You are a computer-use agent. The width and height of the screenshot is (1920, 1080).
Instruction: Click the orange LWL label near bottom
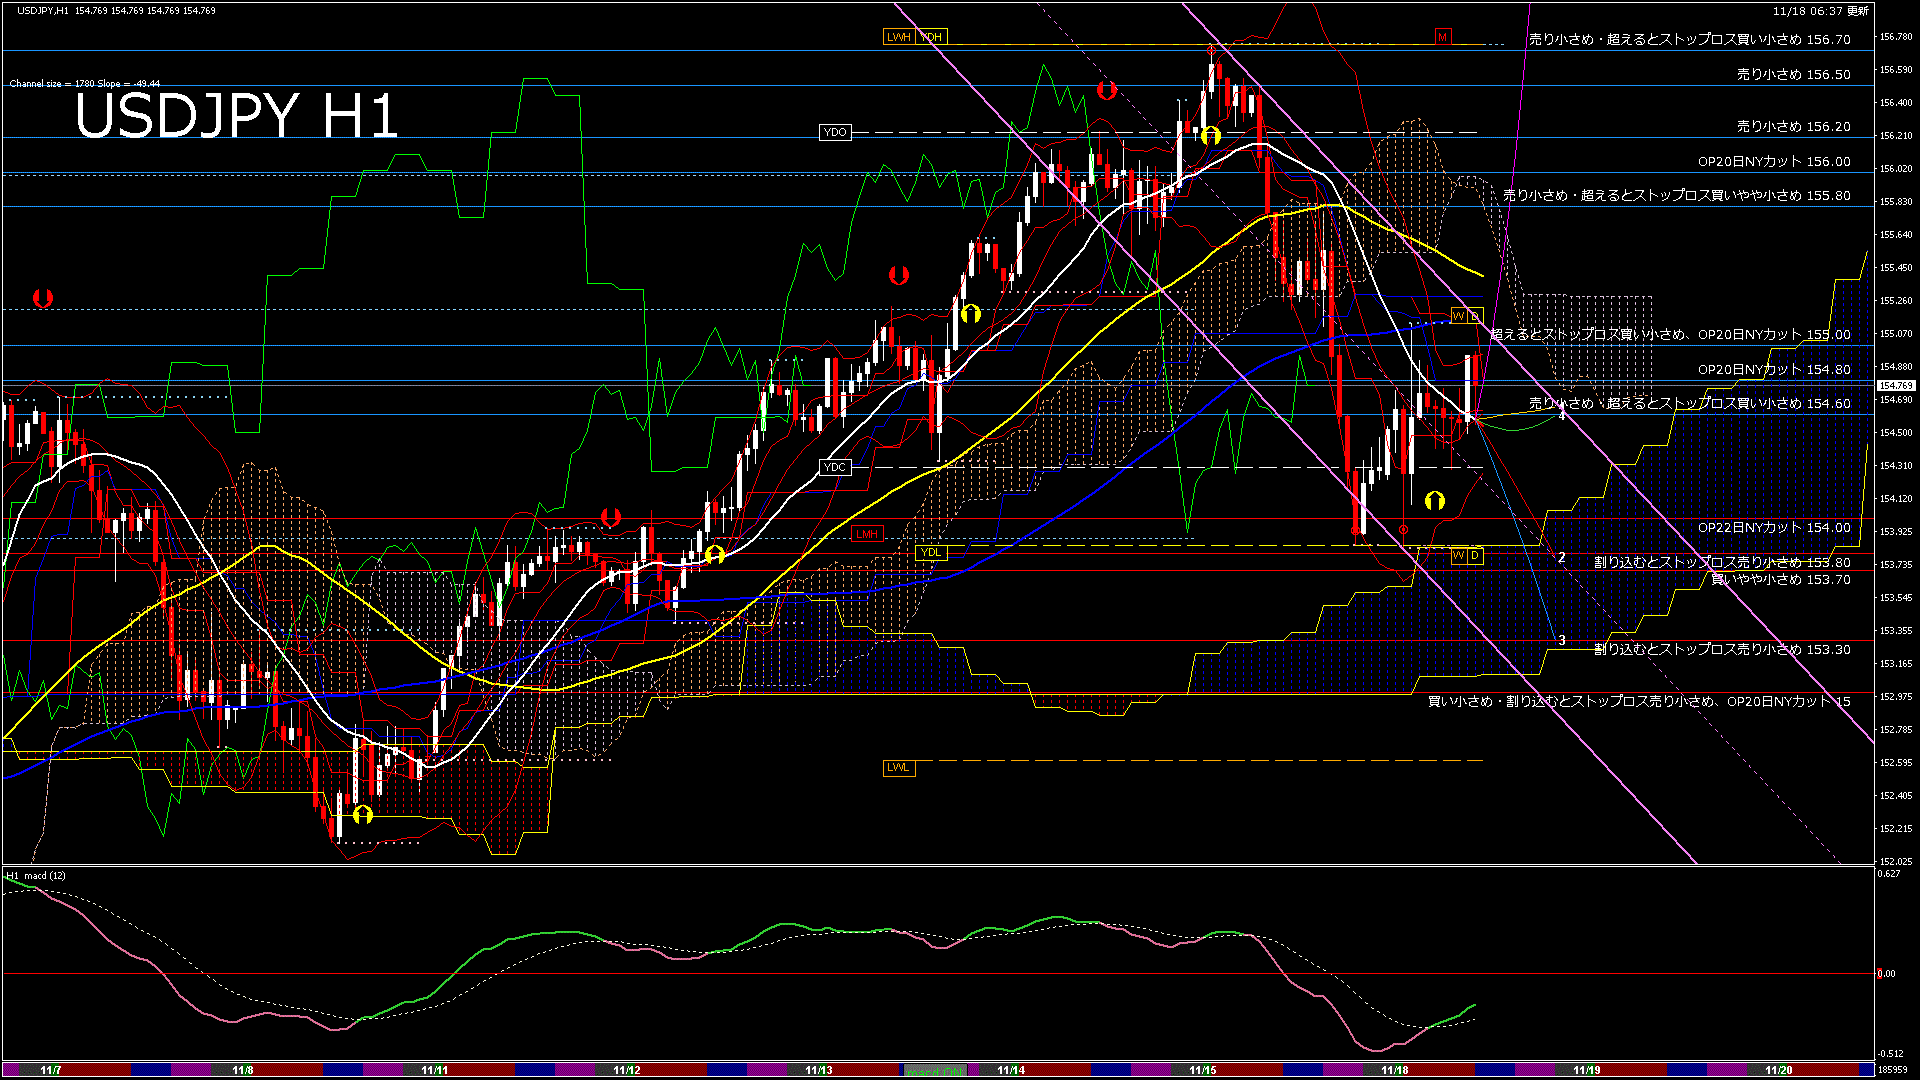point(898,767)
